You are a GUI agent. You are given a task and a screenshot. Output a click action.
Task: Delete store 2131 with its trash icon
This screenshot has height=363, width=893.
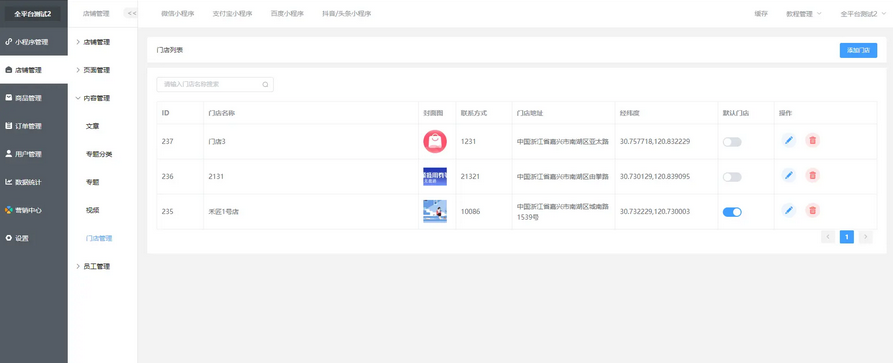point(813,176)
